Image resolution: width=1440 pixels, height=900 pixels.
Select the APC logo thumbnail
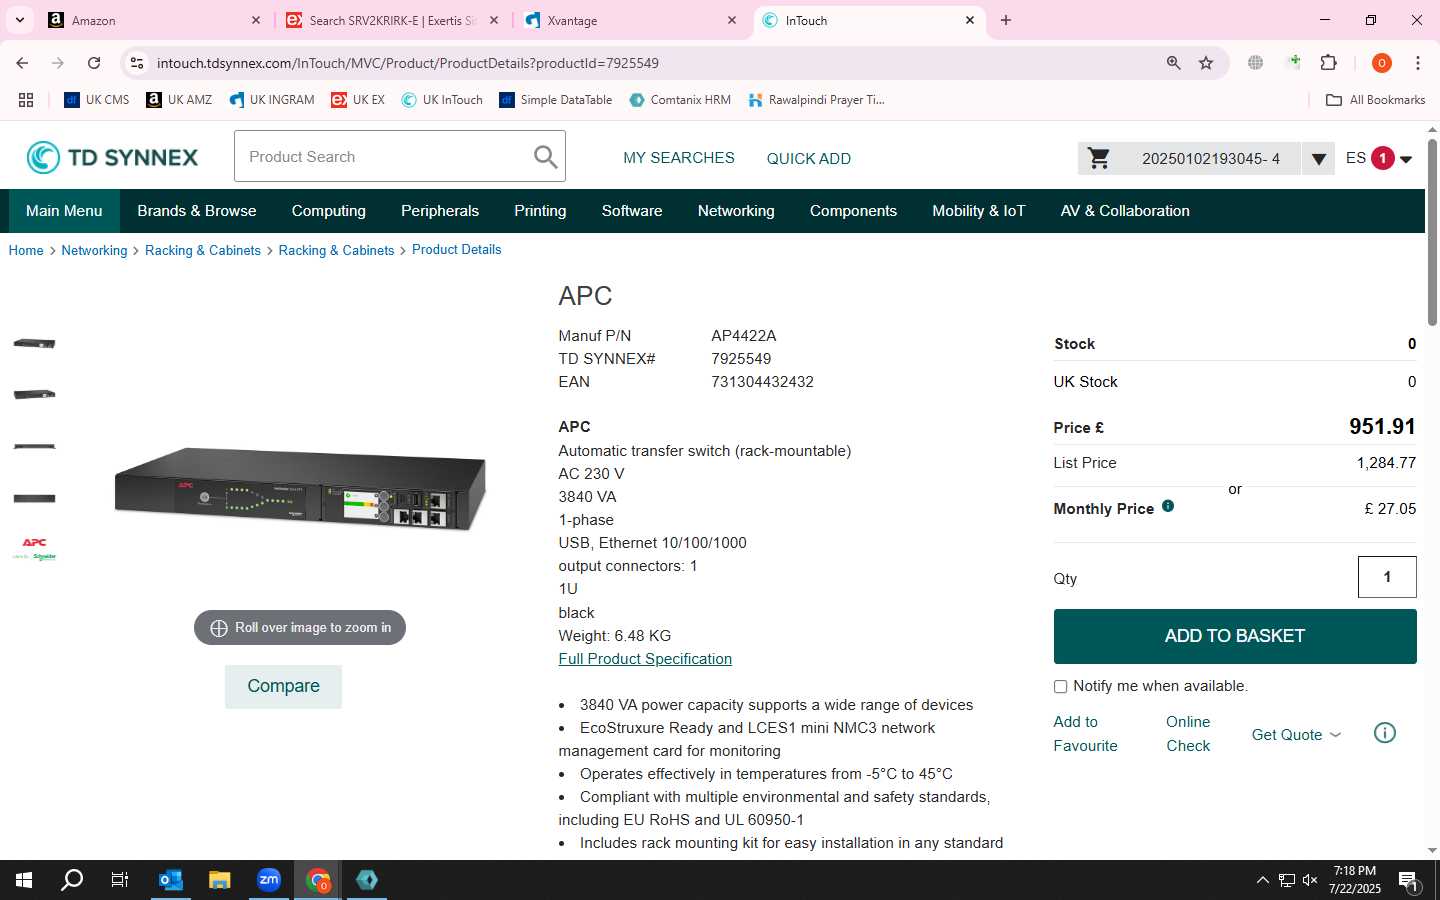[34, 549]
